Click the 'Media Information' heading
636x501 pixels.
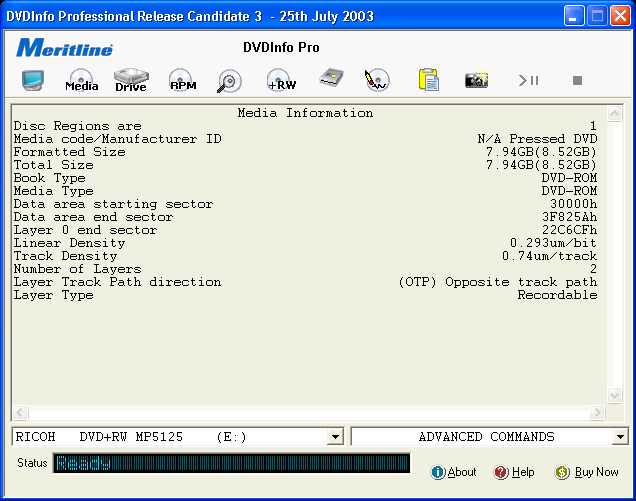click(x=305, y=113)
